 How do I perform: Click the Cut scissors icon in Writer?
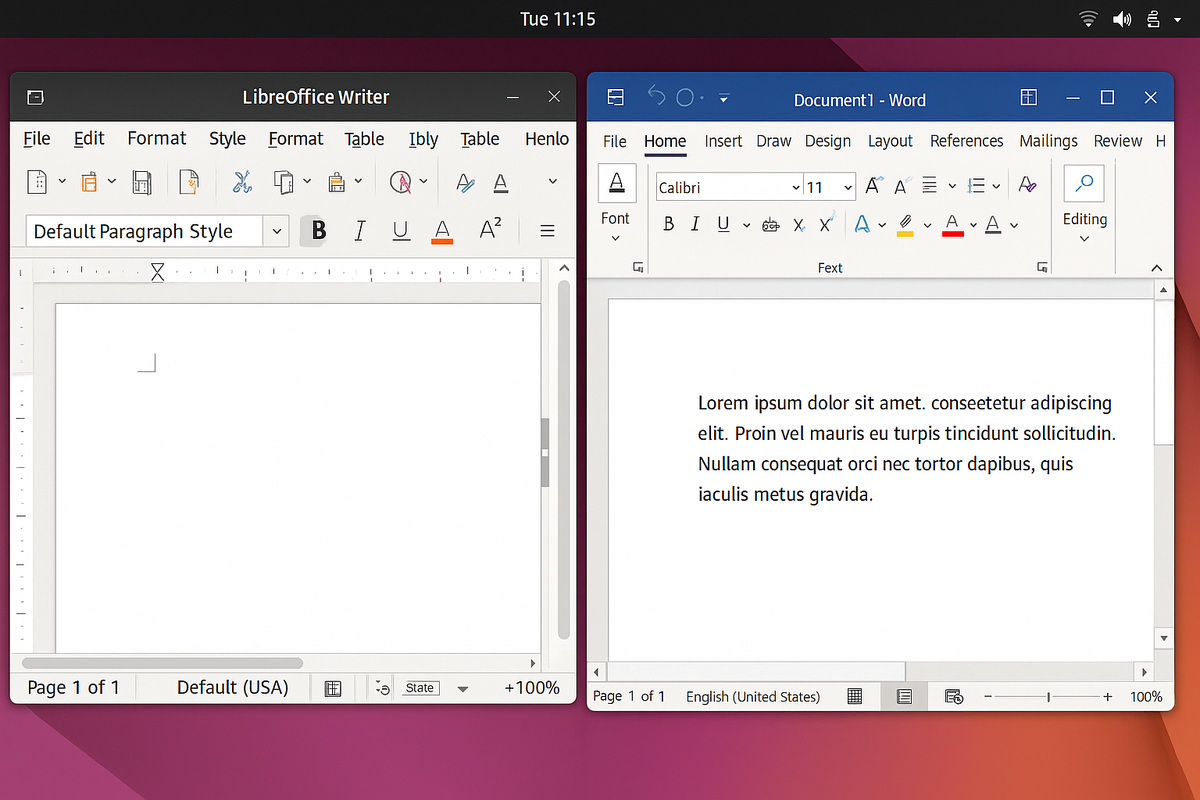(x=241, y=181)
